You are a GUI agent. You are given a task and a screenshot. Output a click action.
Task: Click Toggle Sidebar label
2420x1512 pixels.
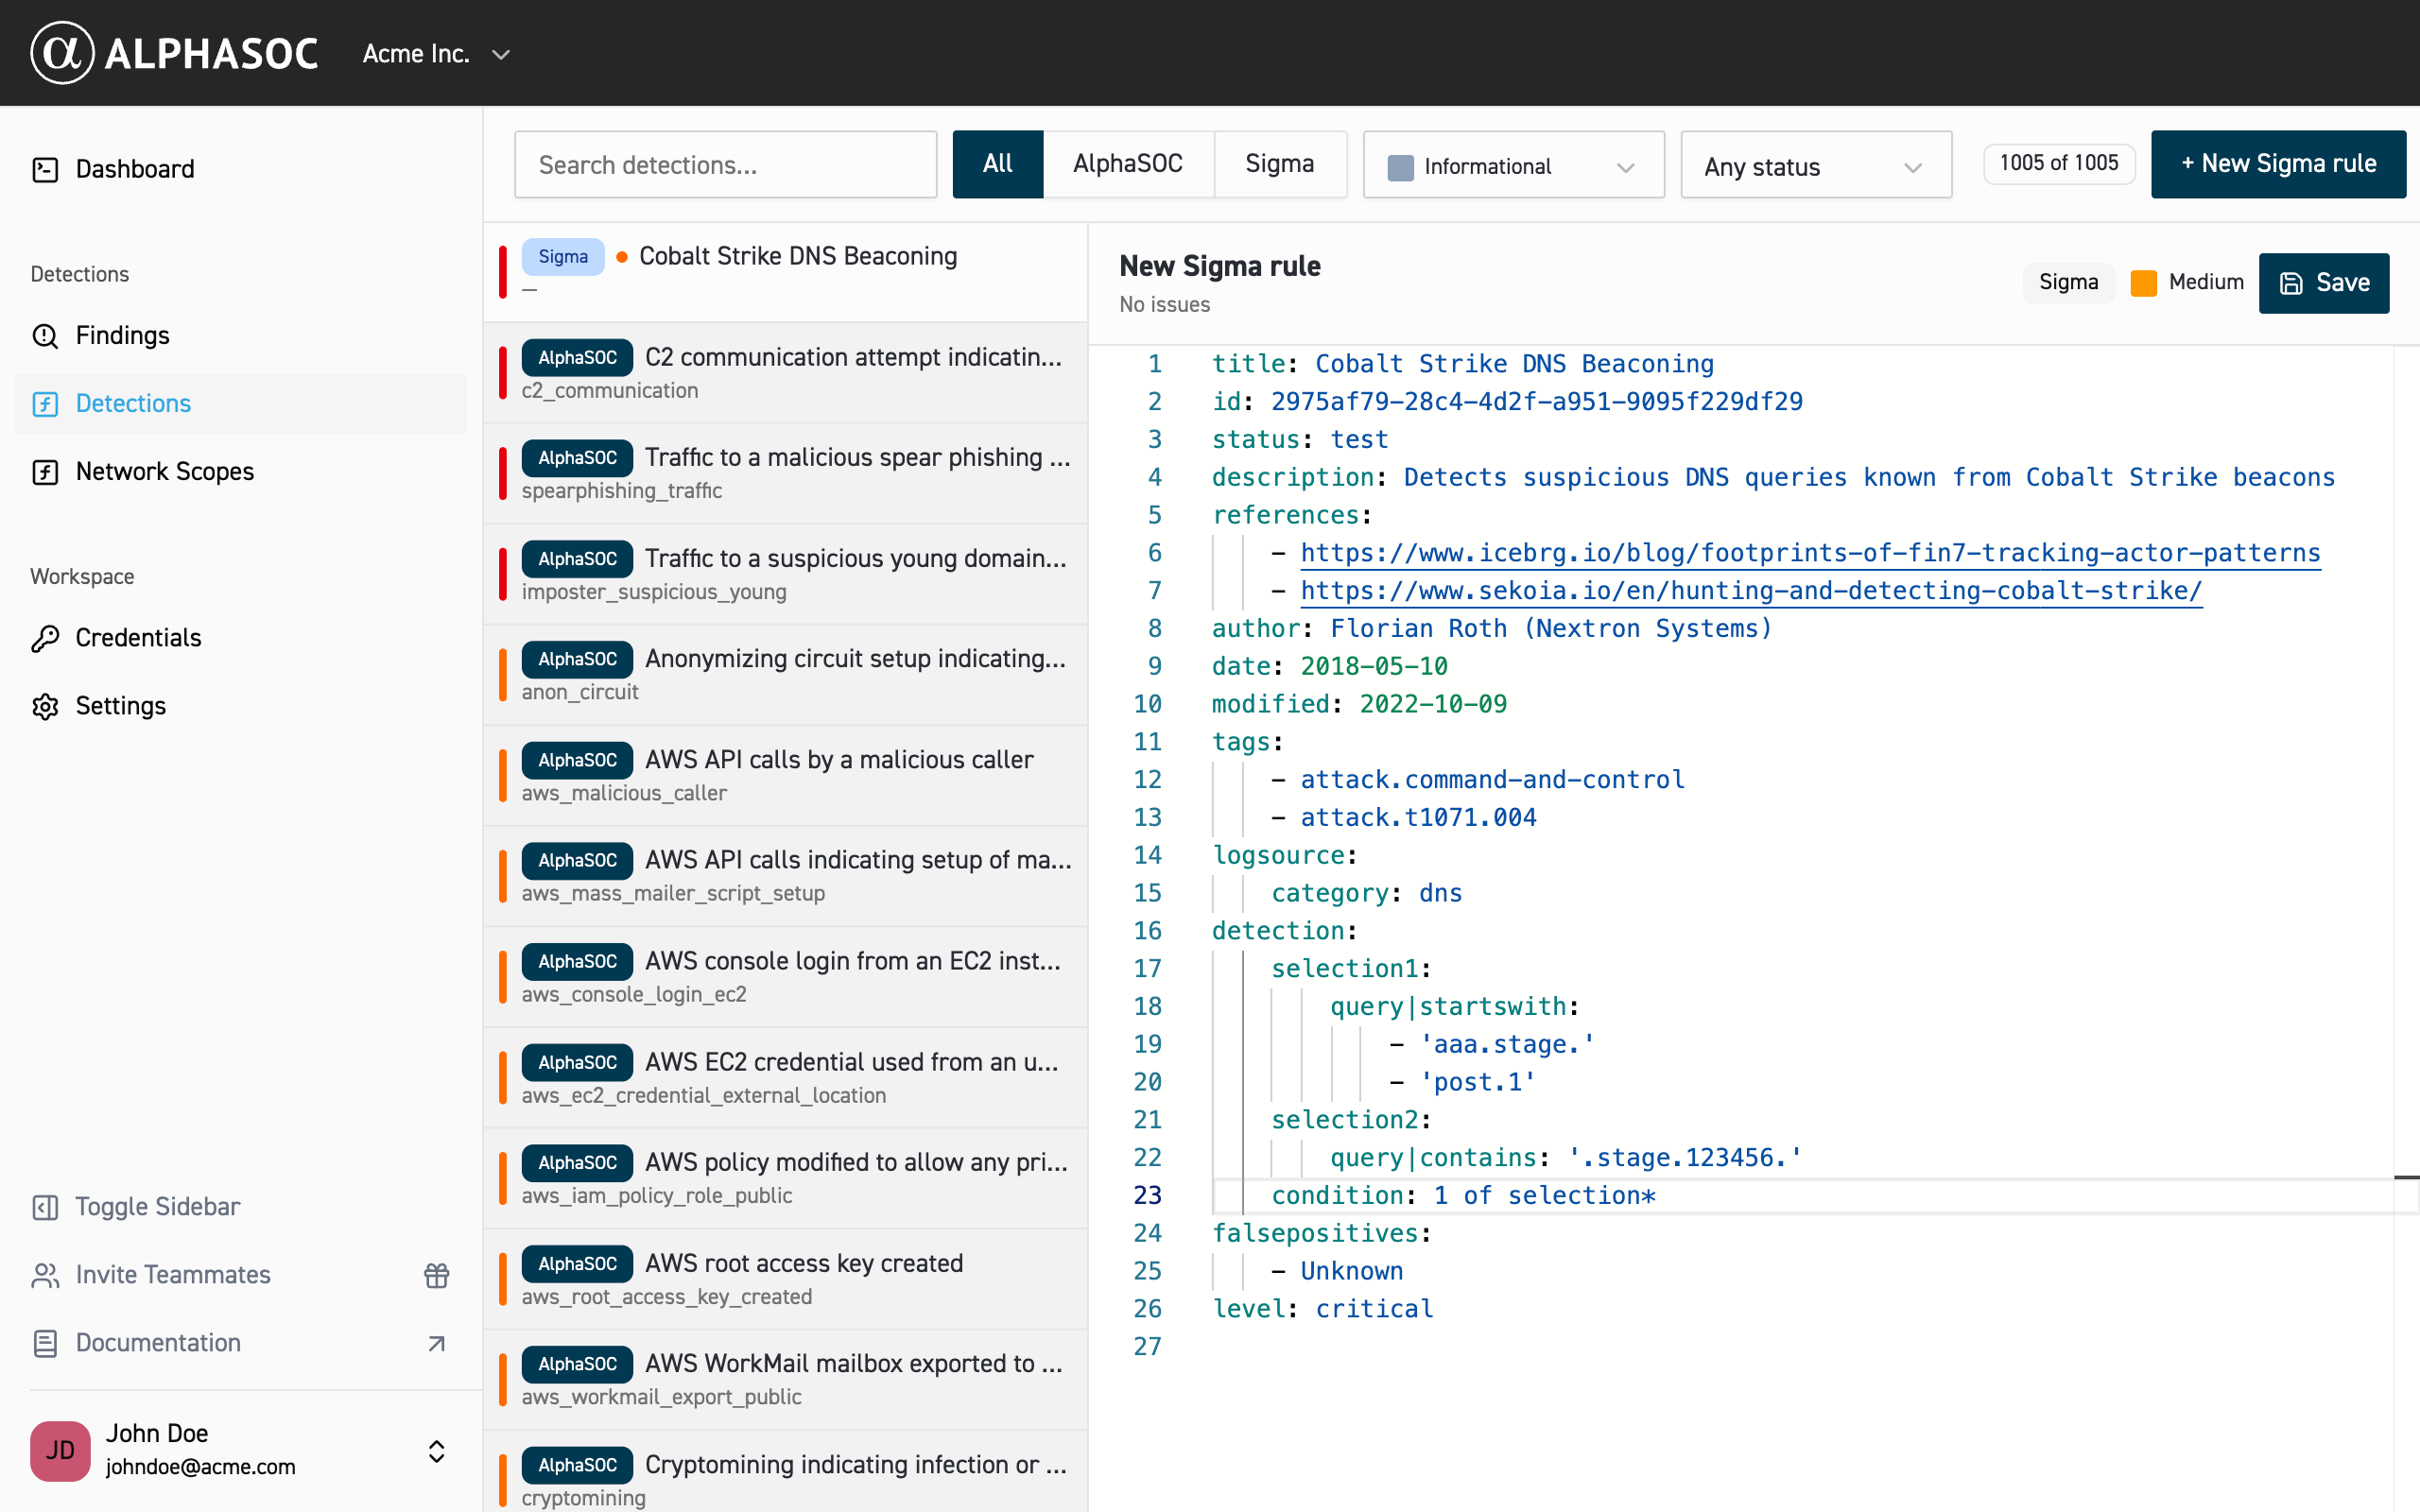[158, 1207]
